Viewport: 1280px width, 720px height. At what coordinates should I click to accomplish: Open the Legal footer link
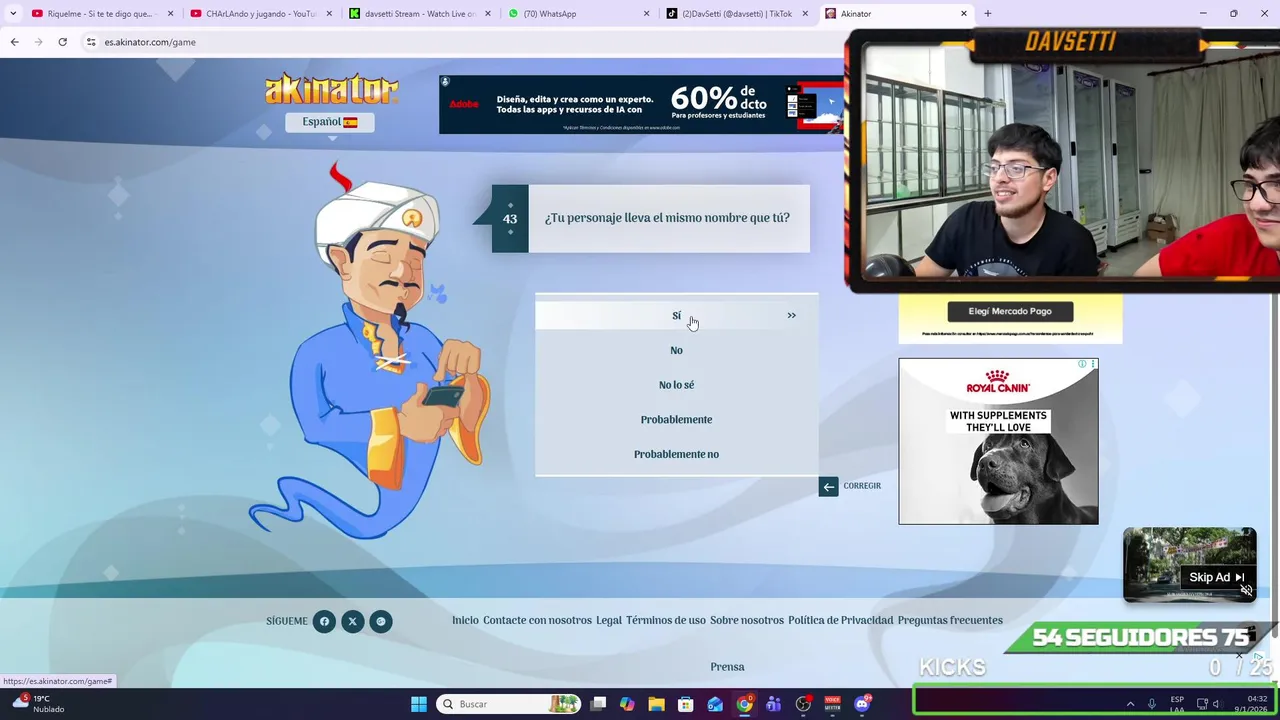[609, 620]
